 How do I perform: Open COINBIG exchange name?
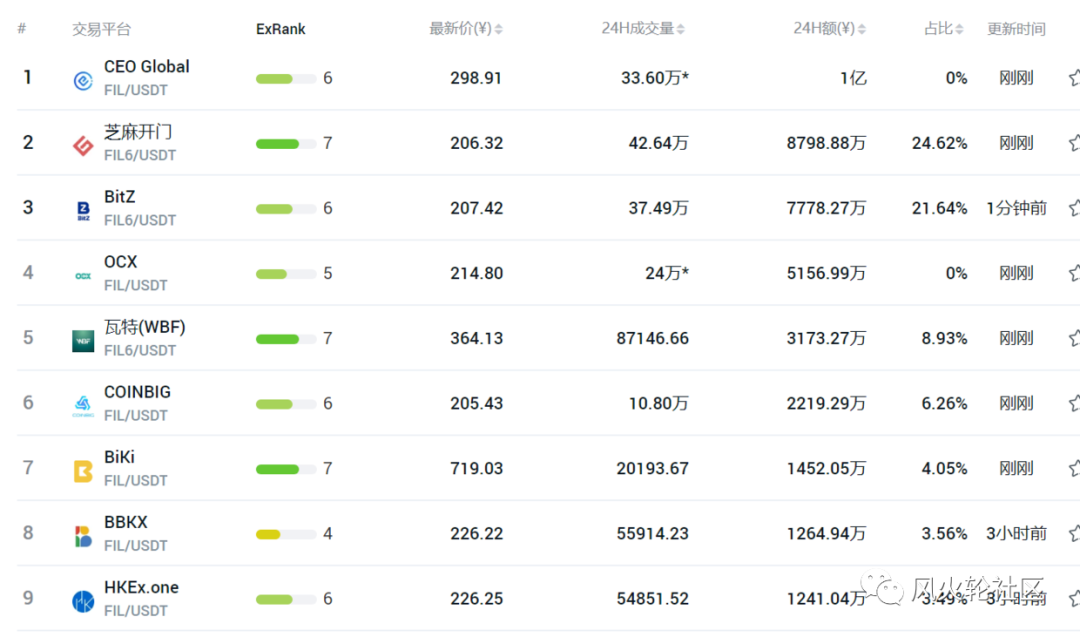point(137,392)
